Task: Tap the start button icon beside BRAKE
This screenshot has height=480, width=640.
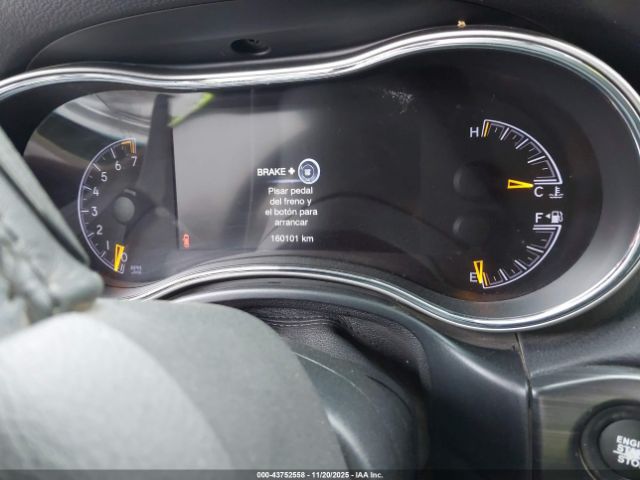Action: tap(307, 170)
